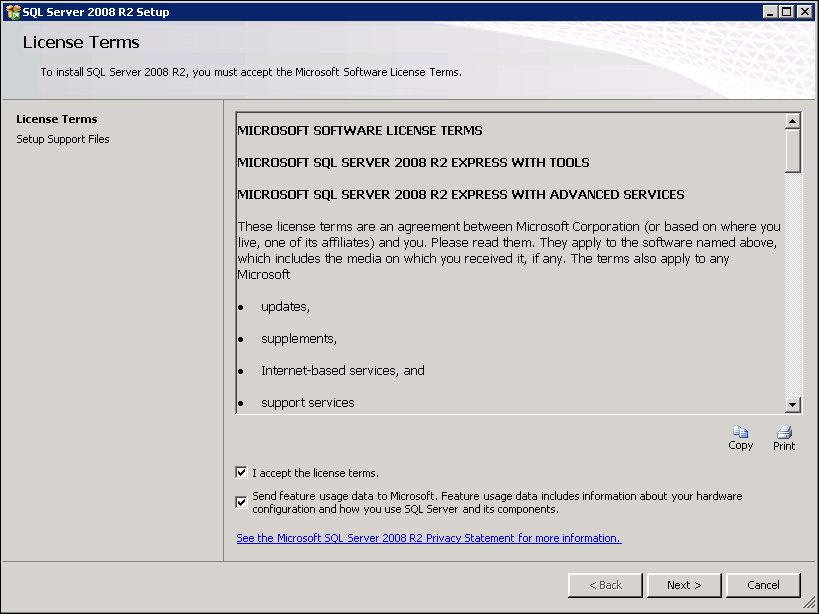Toggle 'Send feature usage data to Microsoft' checkbox

pos(241,502)
